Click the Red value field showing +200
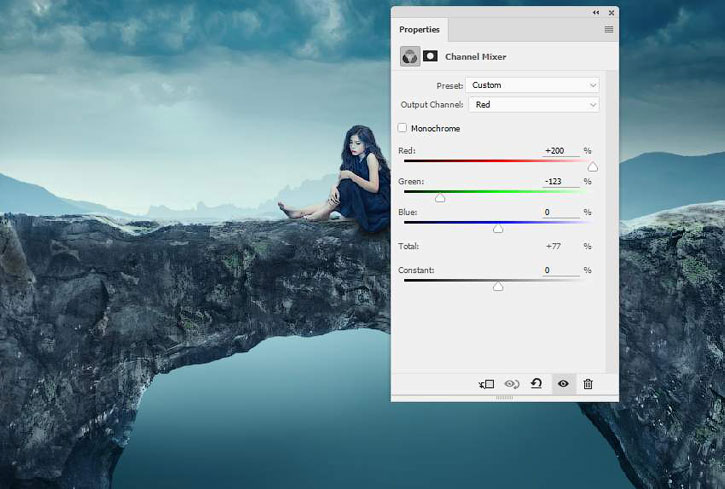Image resolution: width=725 pixels, height=489 pixels. pos(557,151)
